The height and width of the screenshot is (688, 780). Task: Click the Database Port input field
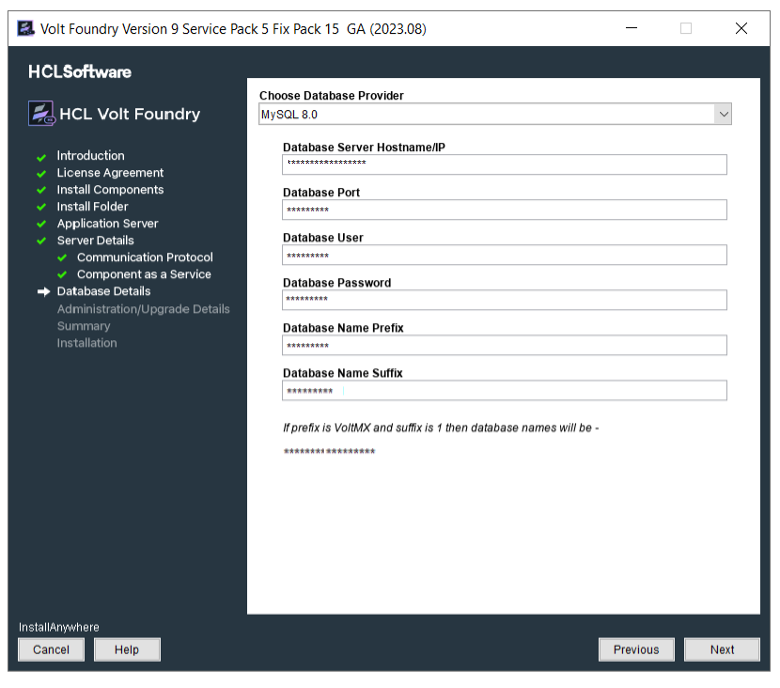click(x=504, y=210)
